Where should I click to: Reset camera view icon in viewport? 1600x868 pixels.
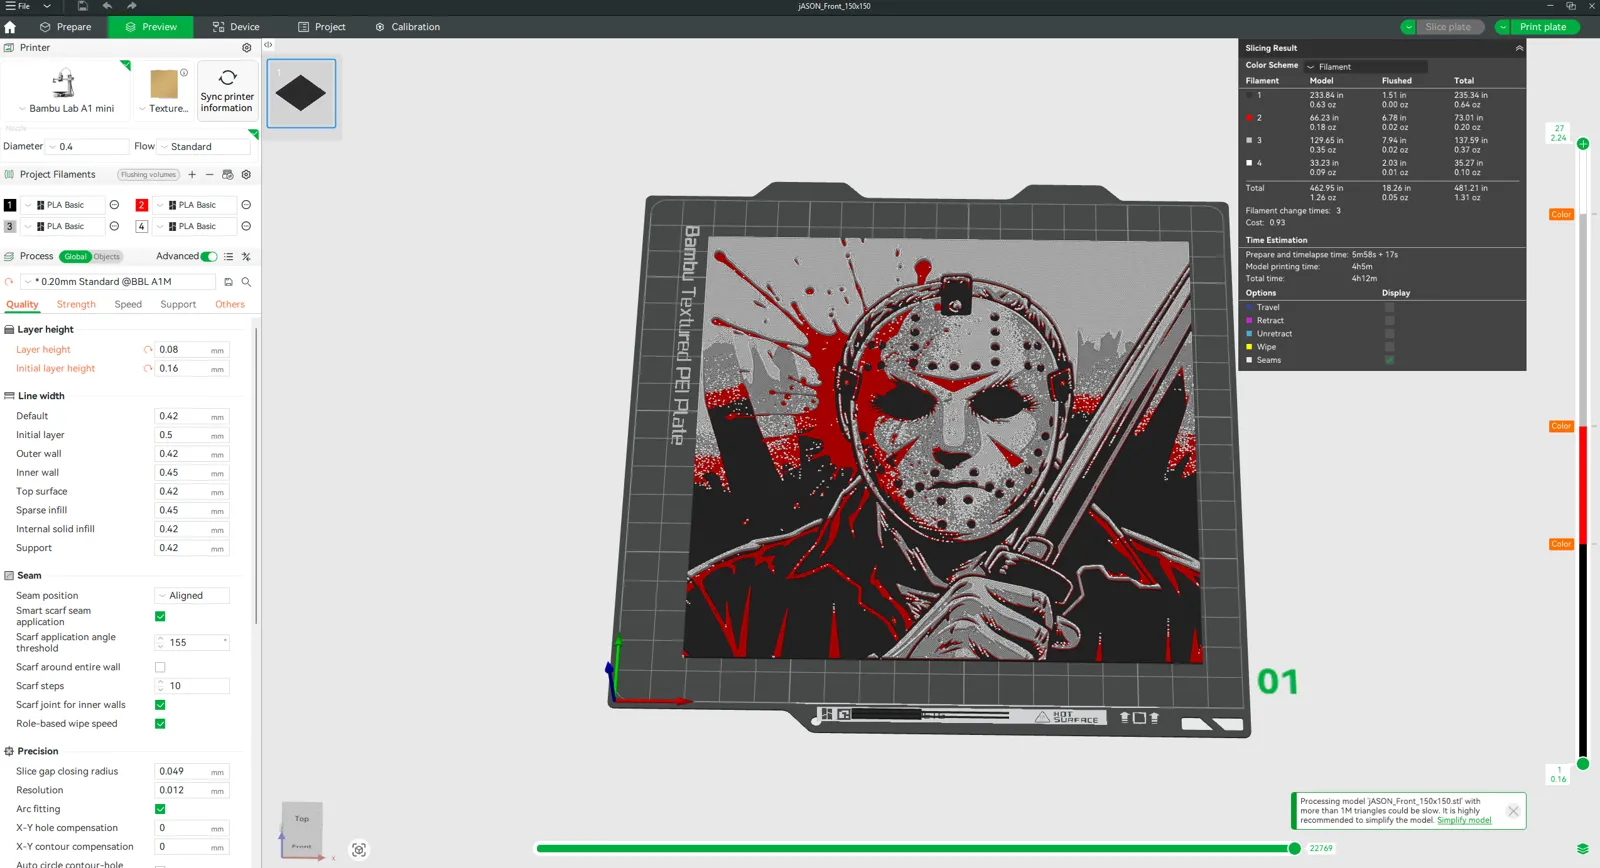tap(359, 850)
